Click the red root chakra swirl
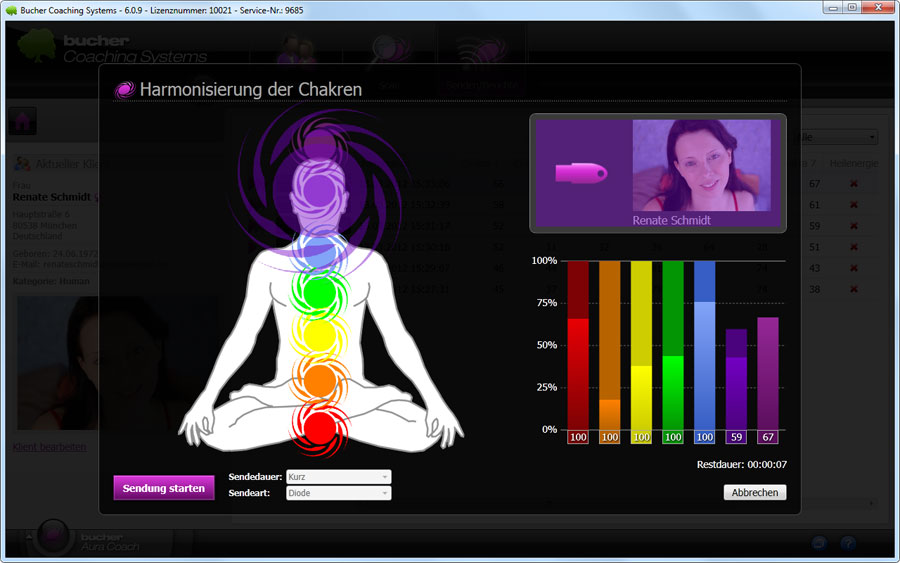This screenshot has width=900, height=563. coord(320,429)
